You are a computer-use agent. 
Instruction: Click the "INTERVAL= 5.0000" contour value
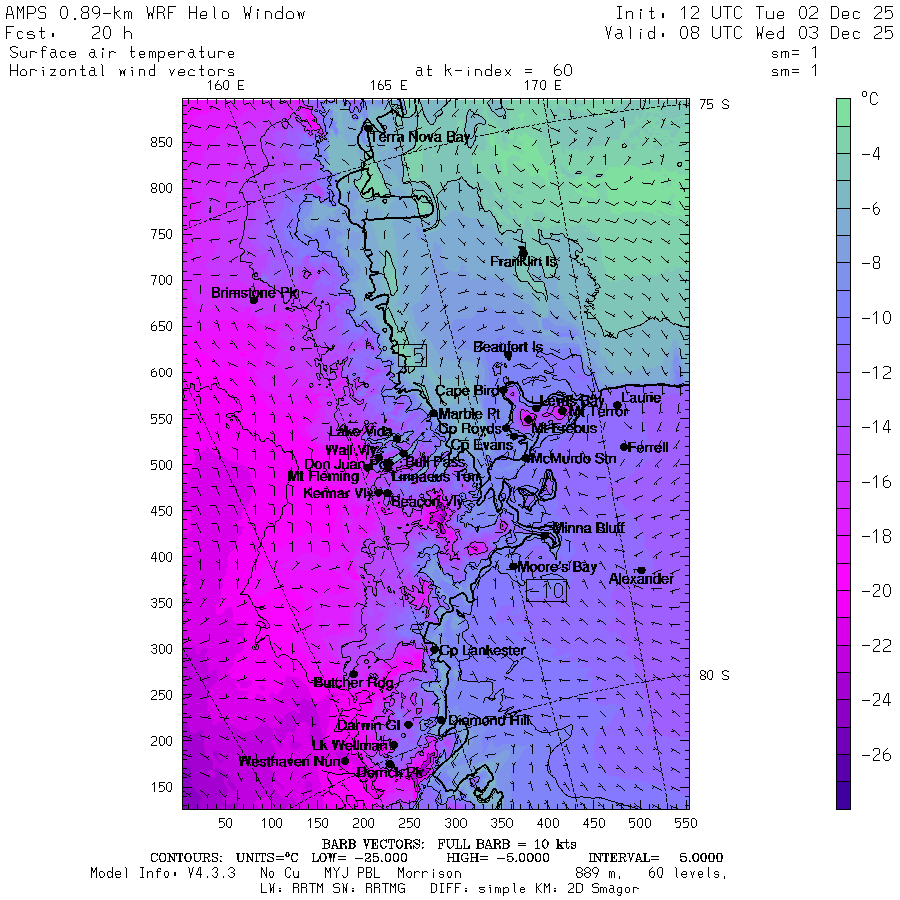655,858
